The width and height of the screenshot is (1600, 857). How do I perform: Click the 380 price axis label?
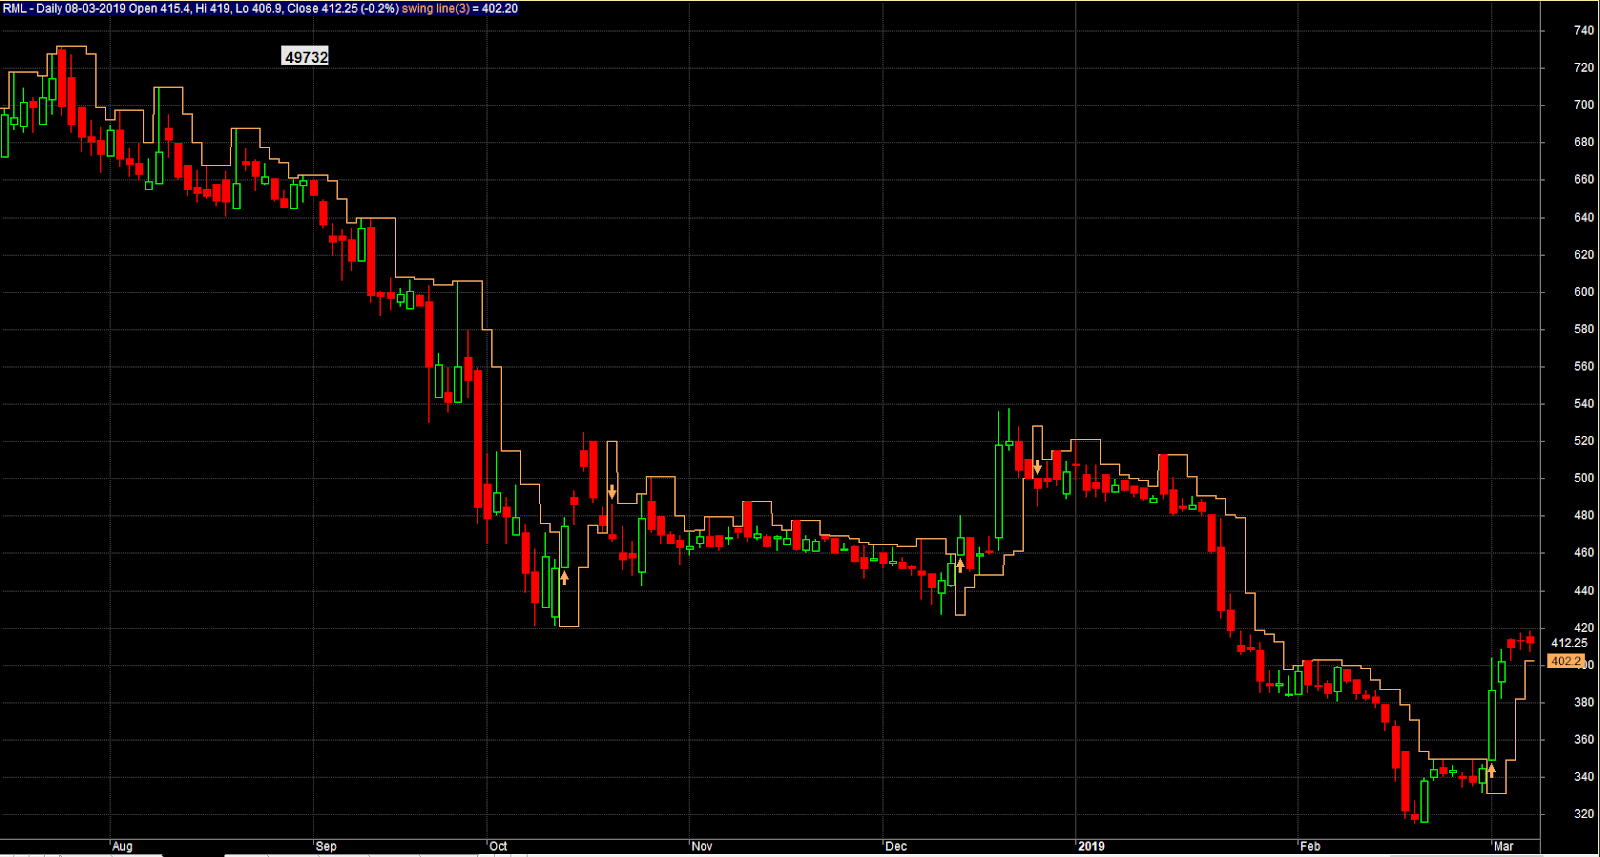[1584, 703]
